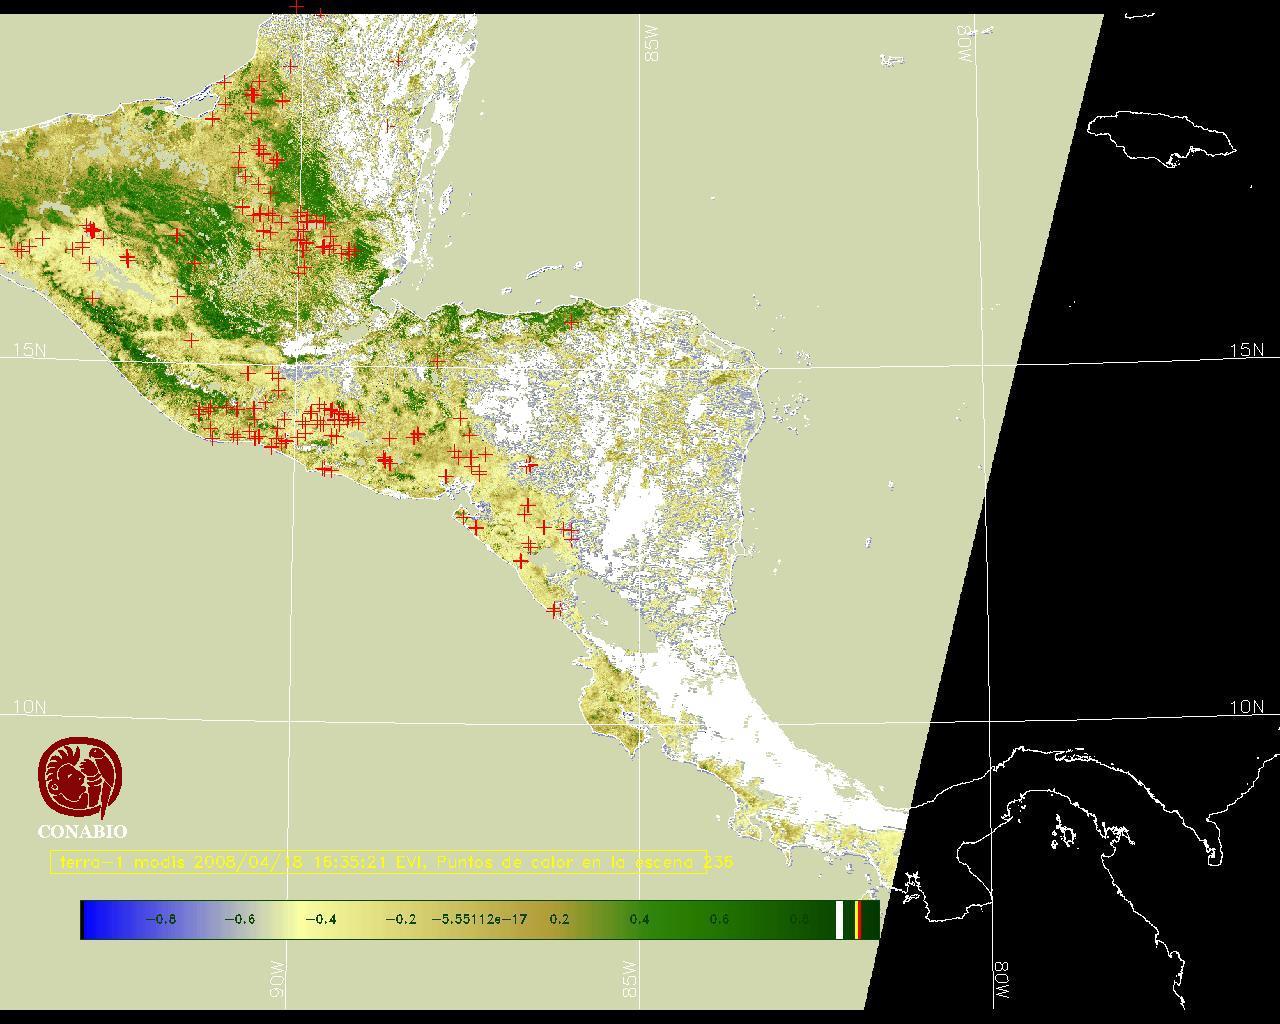
Task: Click the -0.4 value on color scale
Action: click(319, 919)
